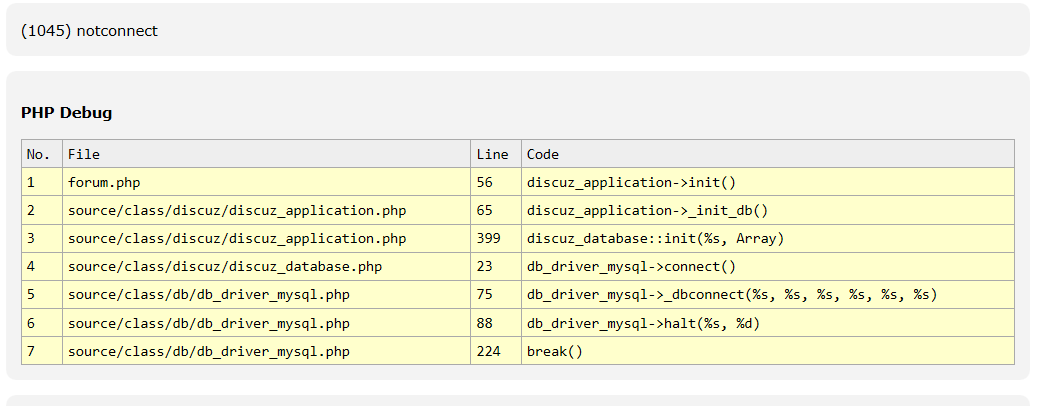
Task: Click the break() code cell
Action: (554, 351)
